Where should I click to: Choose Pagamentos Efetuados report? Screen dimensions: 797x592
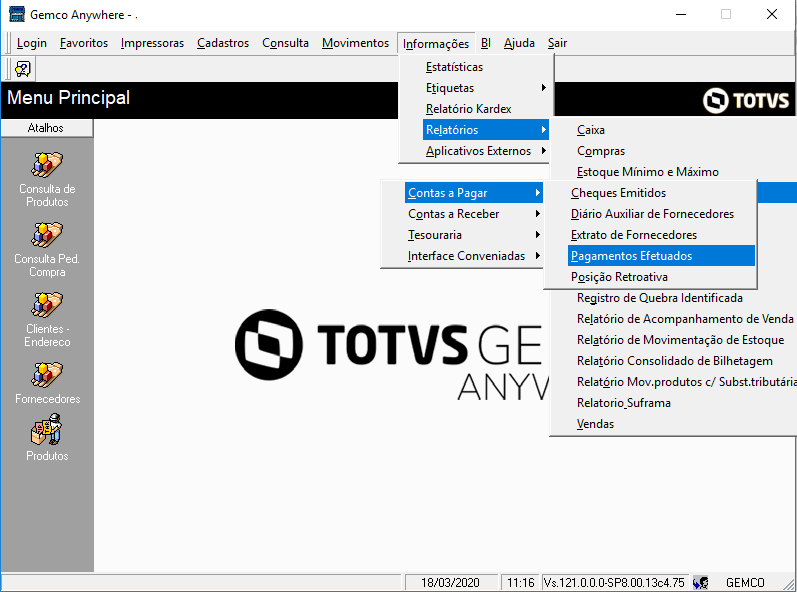pos(661,256)
